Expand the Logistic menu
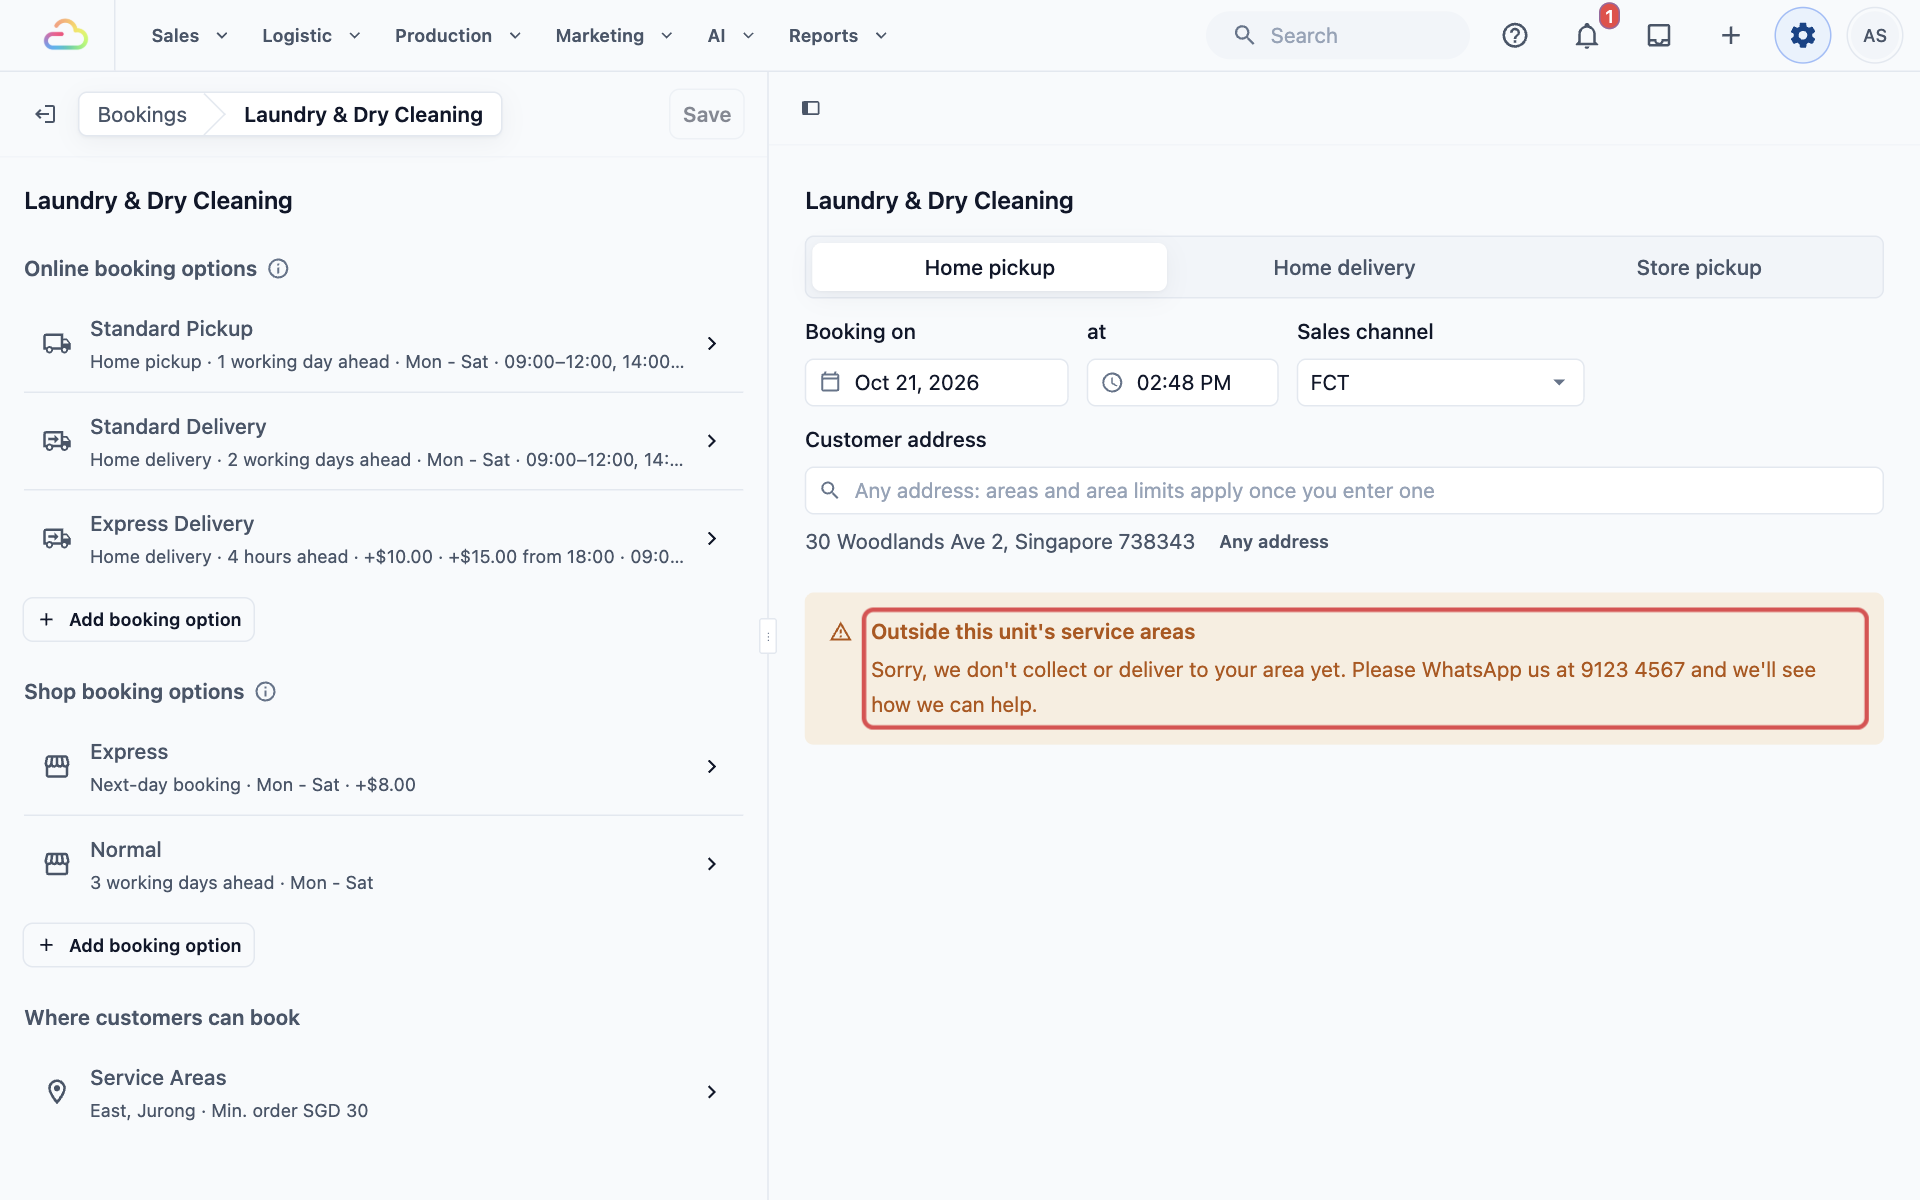Image resolution: width=1920 pixels, height=1200 pixels. 311,36
